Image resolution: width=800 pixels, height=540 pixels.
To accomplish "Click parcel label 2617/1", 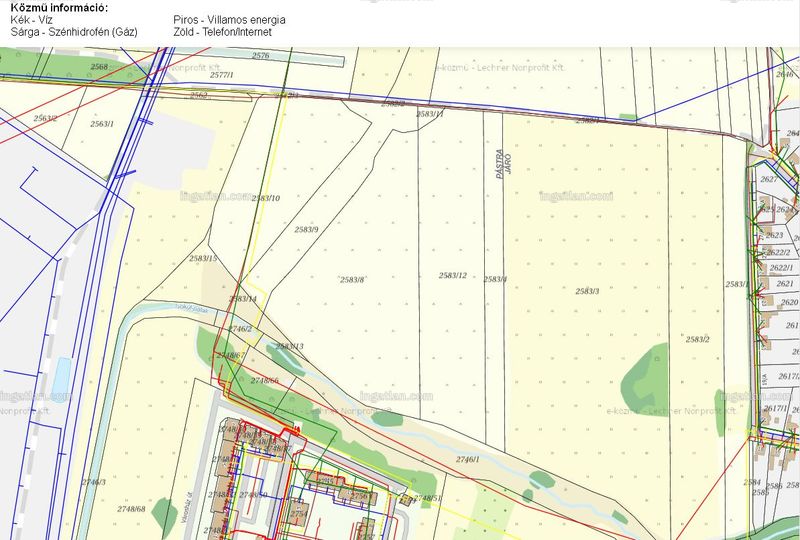I will [x=776, y=409].
